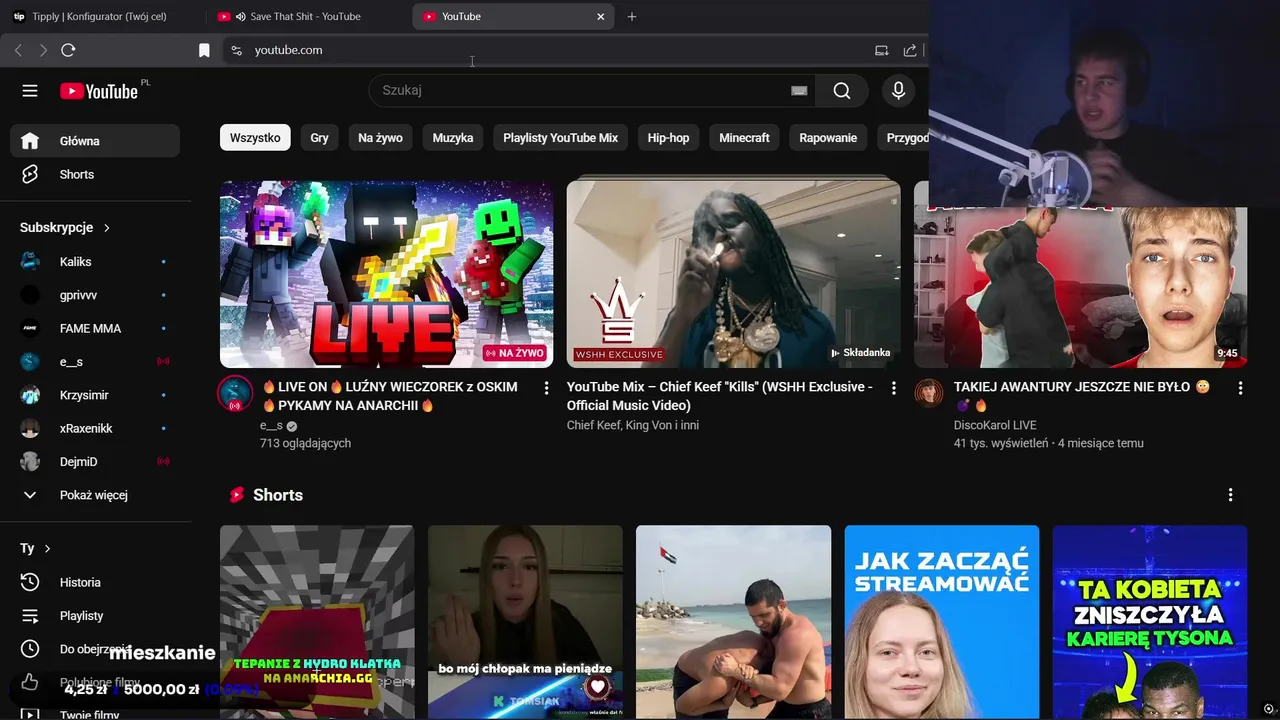Select the Na żywo filter chip
The image size is (1280, 720).
[380, 138]
